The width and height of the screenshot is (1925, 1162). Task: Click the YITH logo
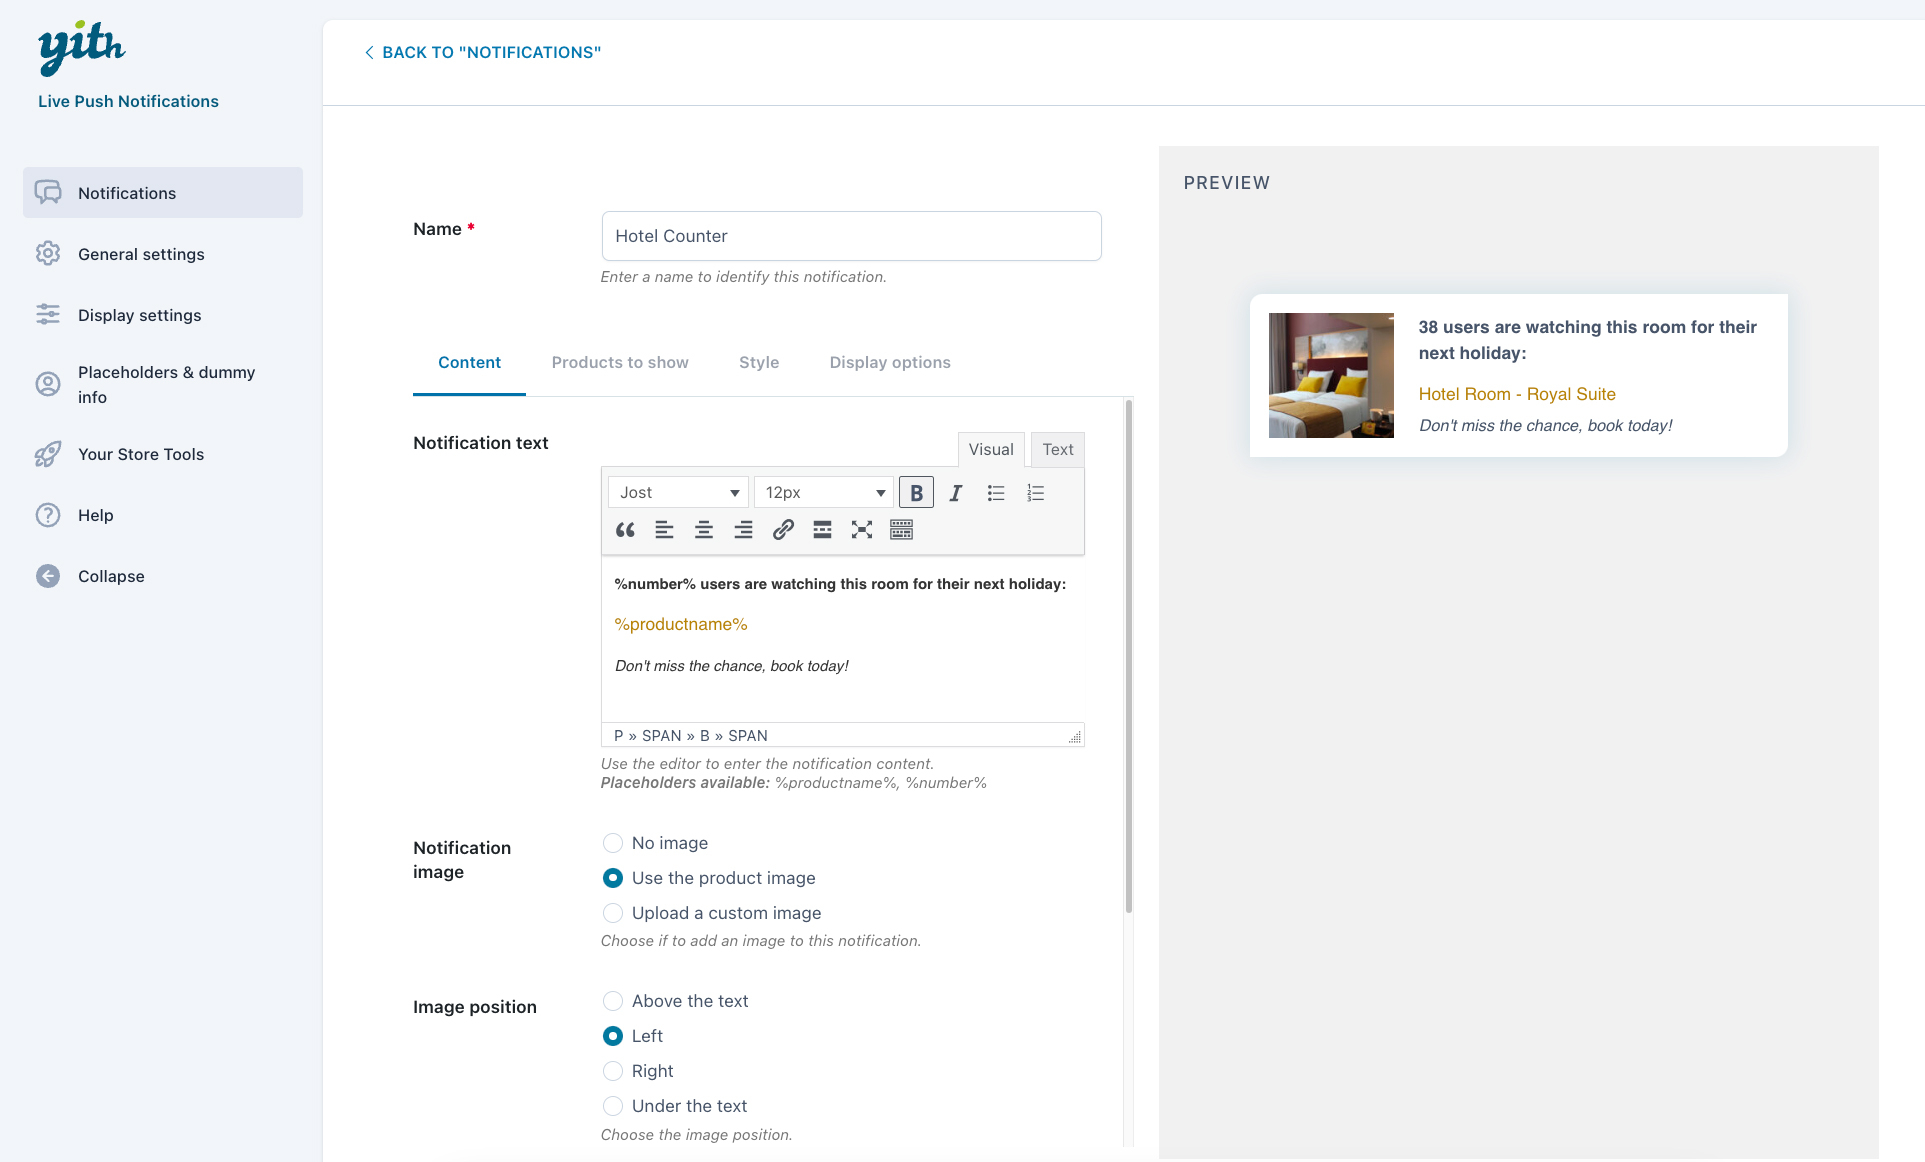(x=81, y=47)
